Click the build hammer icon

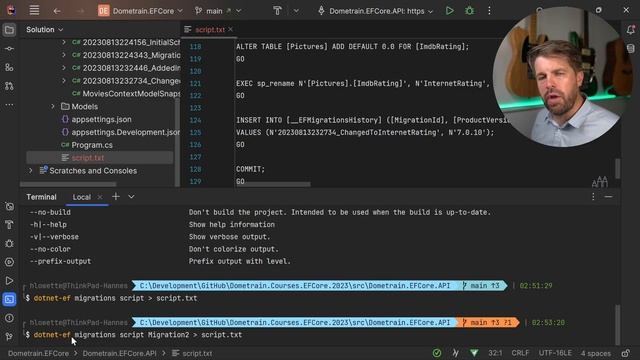[277, 11]
